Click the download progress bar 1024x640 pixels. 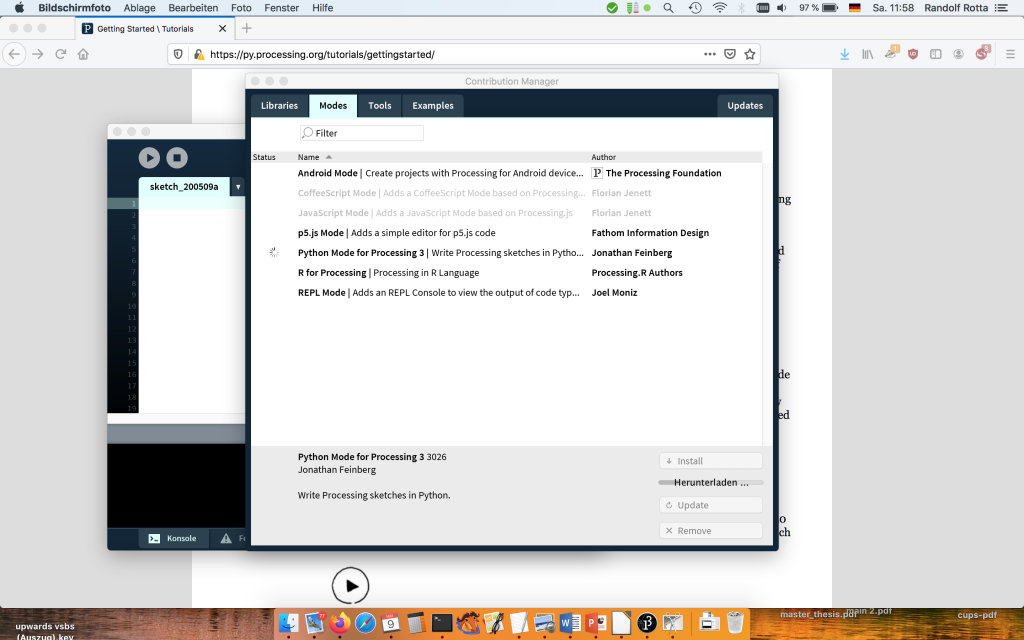point(710,482)
